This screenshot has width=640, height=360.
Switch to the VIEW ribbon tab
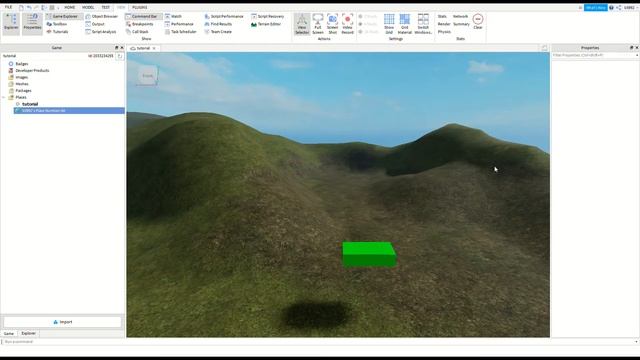tap(121, 7)
